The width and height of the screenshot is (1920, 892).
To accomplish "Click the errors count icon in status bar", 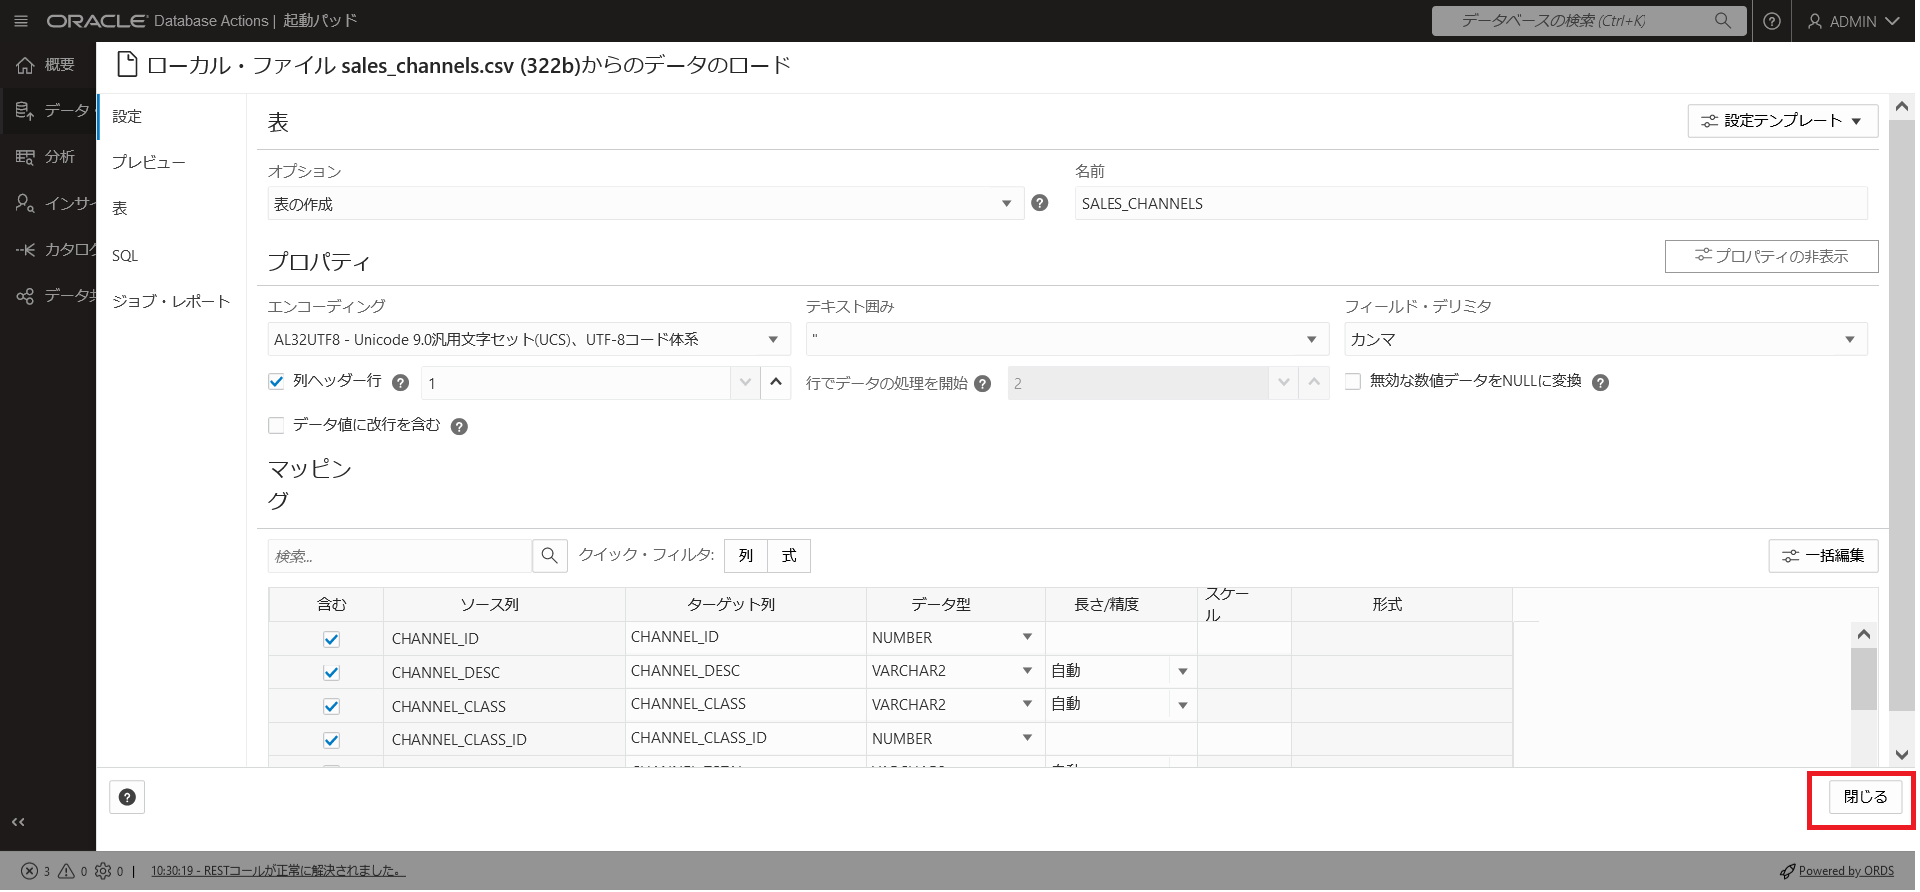I will point(30,871).
